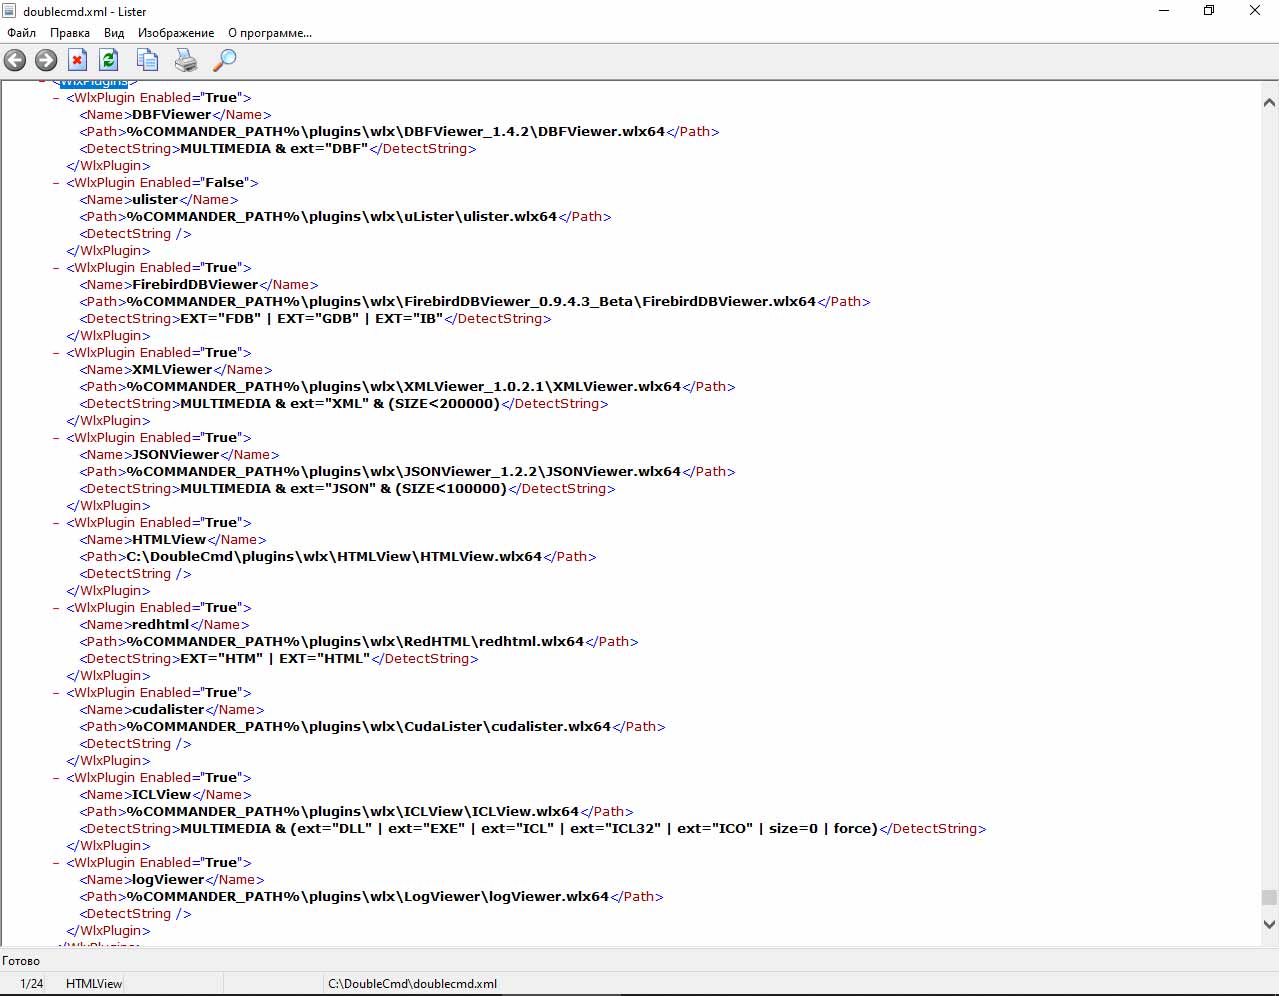Click the FirebirdDBViewer name text
The image size is (1279, 996).
click(x=195, y=285)
